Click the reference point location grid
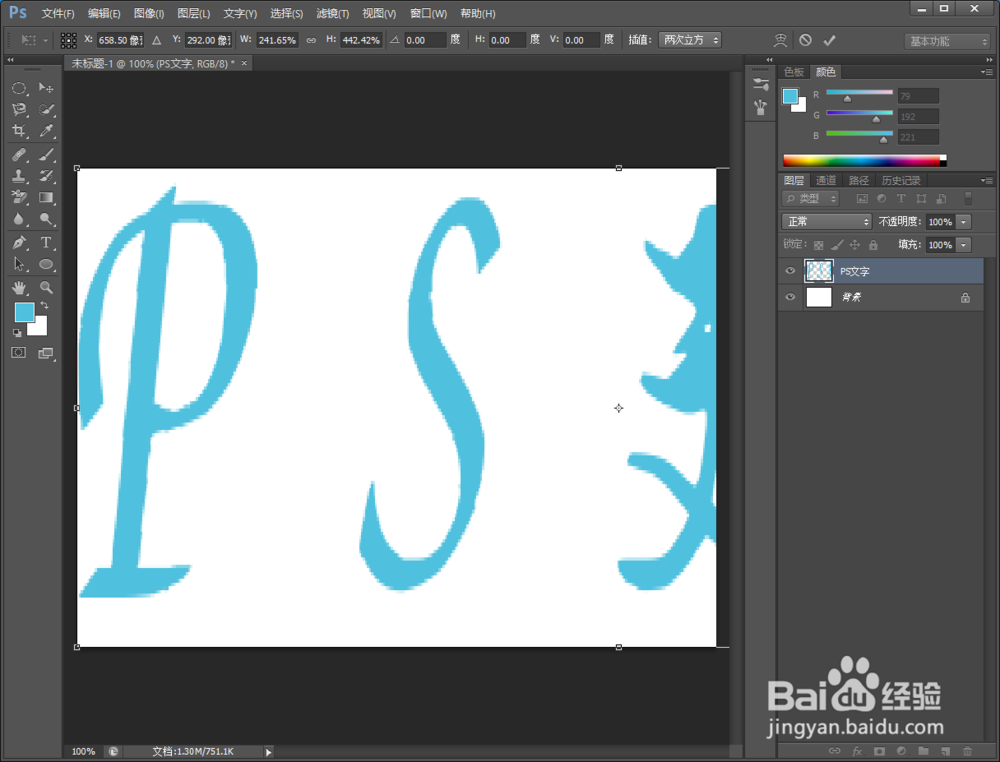1000x762 pixels. coord(68,40)
